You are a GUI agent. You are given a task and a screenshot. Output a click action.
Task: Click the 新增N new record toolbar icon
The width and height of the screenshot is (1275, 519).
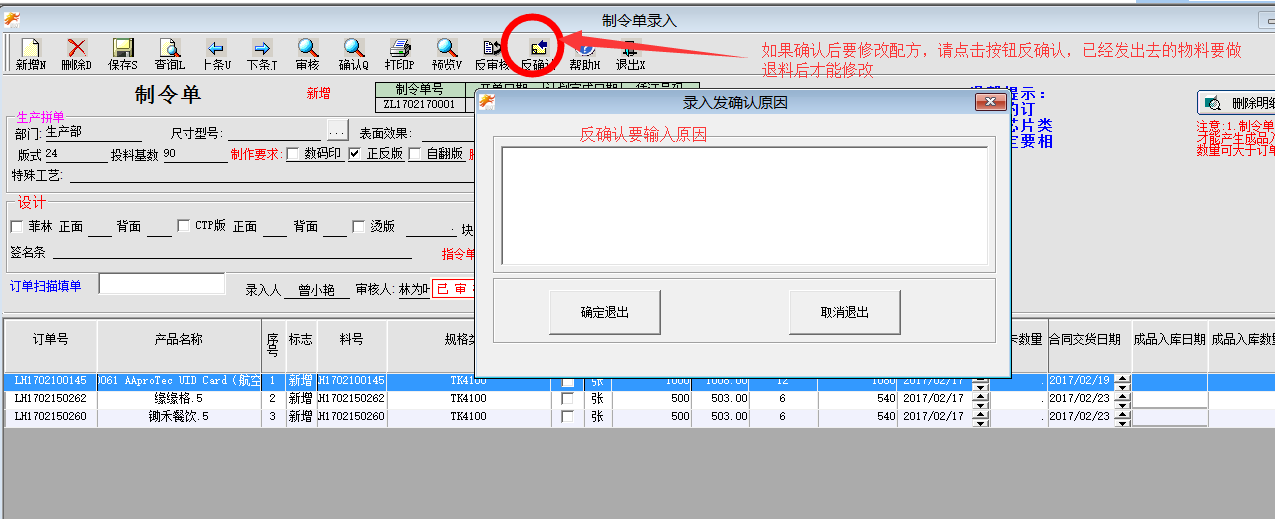31,55
